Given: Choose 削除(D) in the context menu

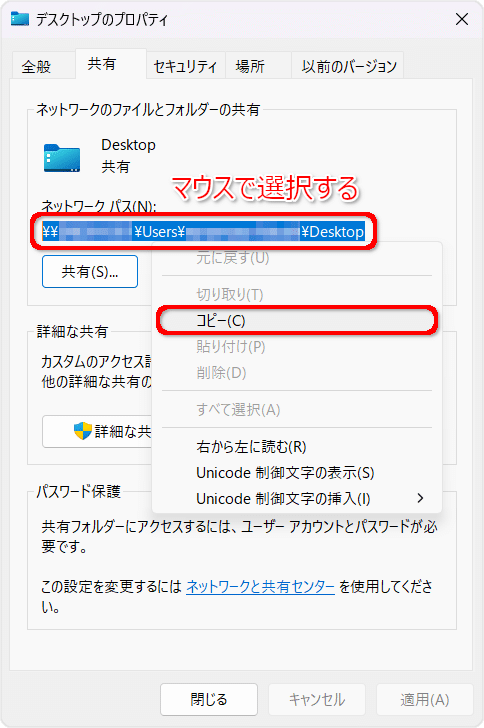Looking at the screenshot, I should (x=297, y=372).
